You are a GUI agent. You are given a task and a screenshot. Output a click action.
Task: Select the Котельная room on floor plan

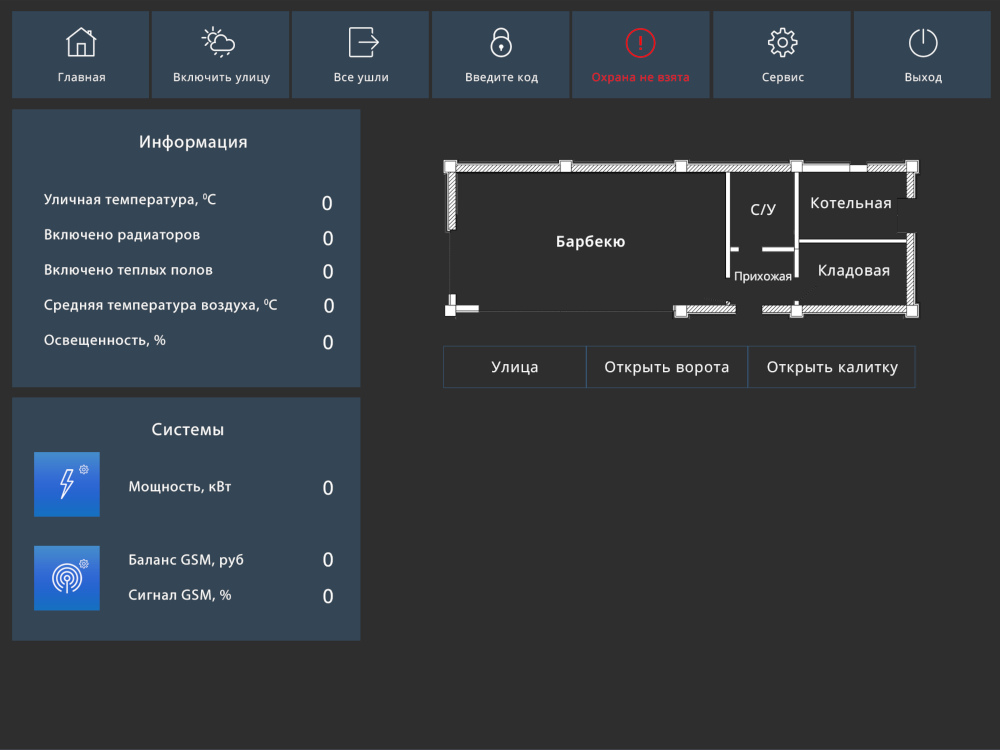coord(851,203)
